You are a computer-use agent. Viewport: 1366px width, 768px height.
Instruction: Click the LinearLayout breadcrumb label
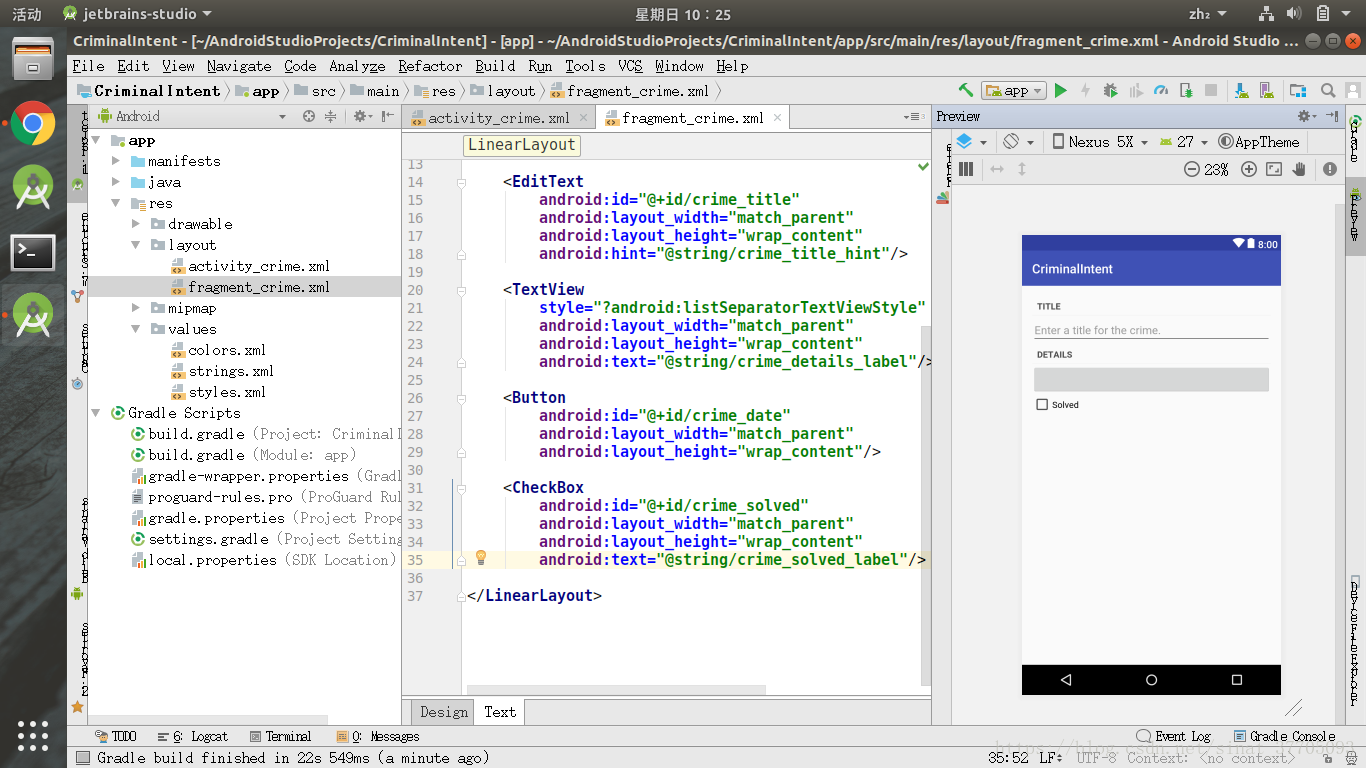point(522,145)
